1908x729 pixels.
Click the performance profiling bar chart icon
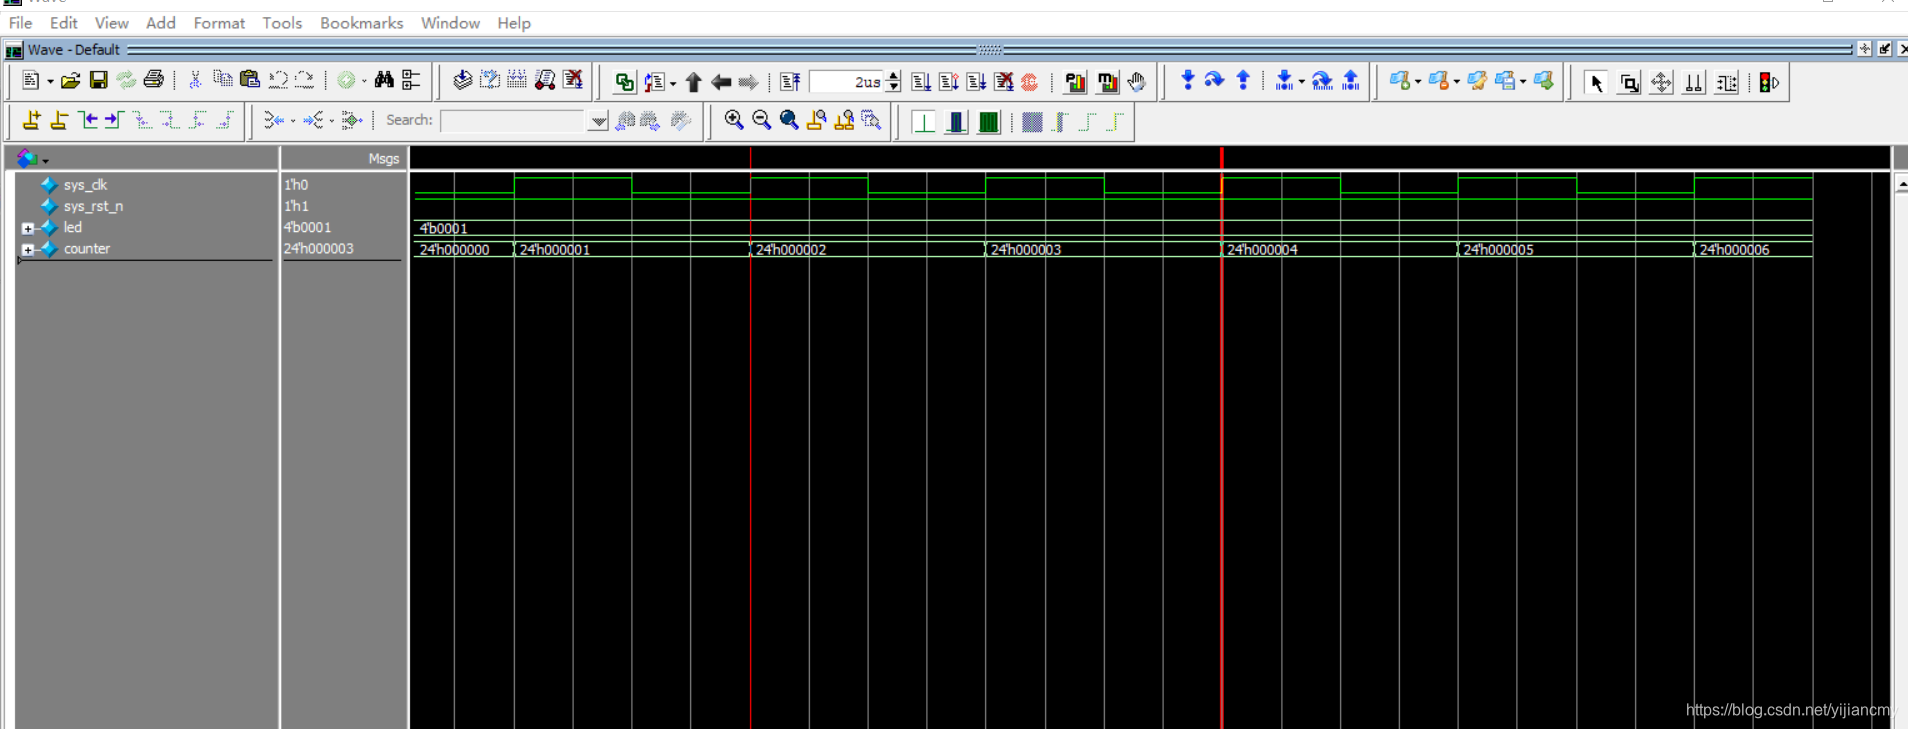click(x=1076, y=82)
